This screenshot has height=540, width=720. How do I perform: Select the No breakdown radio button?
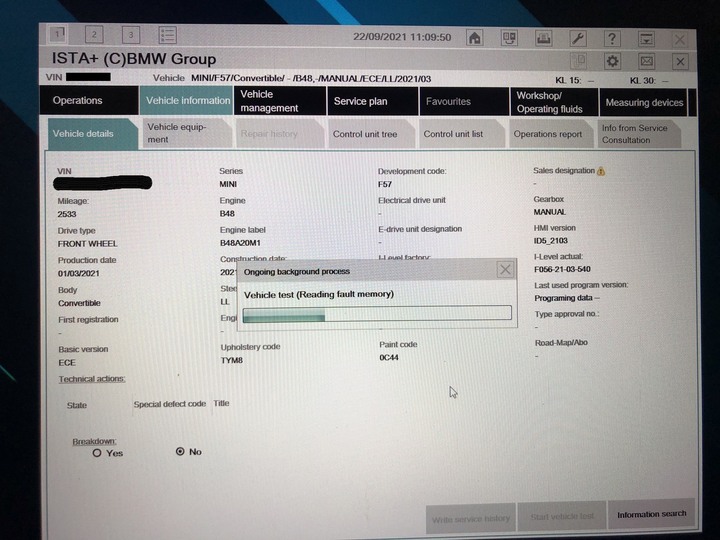point(180,451)
